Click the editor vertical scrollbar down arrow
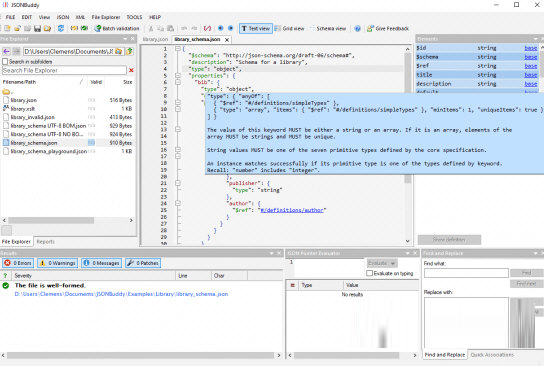The height and width of the screenshot is (366, 544). (408, 241)
